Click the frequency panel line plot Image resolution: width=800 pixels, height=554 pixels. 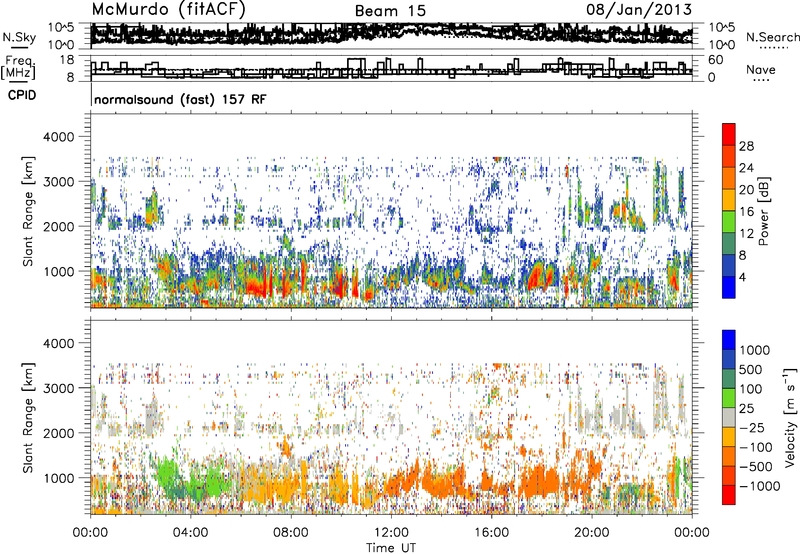pyautogui.click(x=391, y=69)
